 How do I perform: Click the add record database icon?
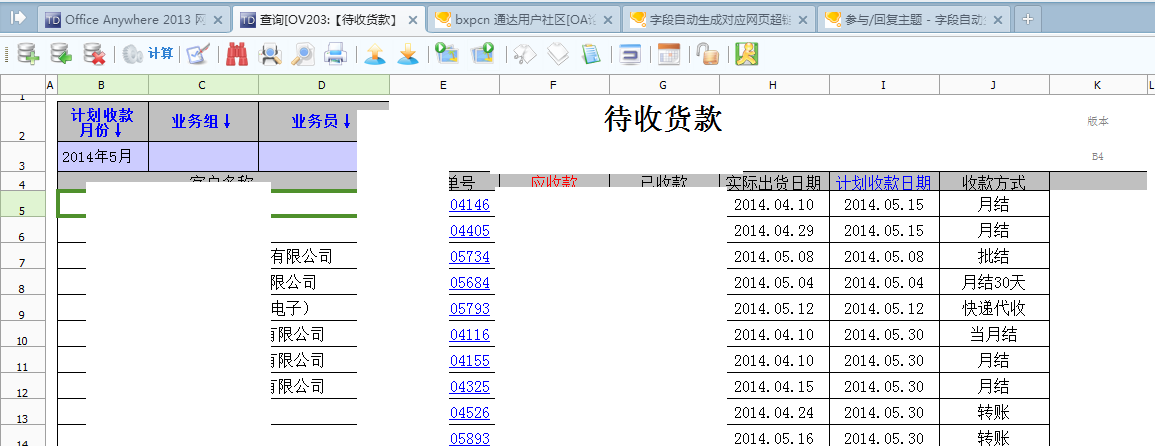28,53
